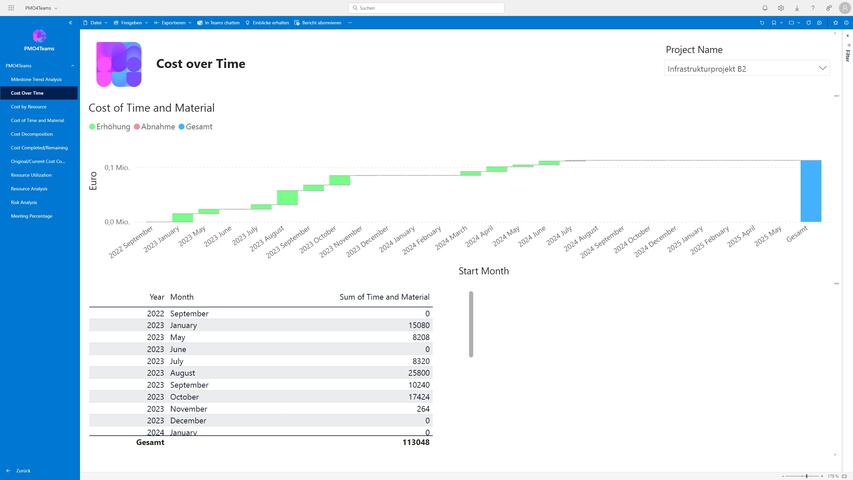Image resolution: width=853 pixels, height=480 pixels.
Task: Click the reset report icon
Action: (762, 22)
